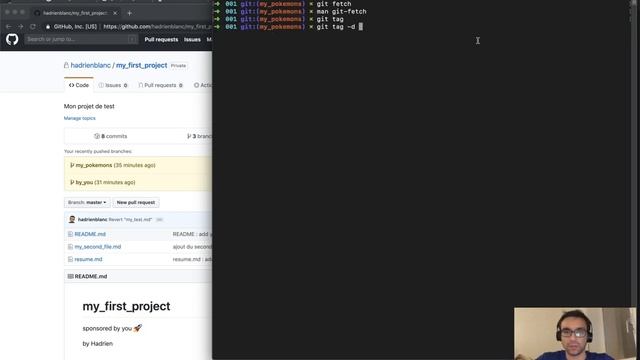The image size is (640, 360).
Task: View the 8 commits history
Action: pos(111,136)
